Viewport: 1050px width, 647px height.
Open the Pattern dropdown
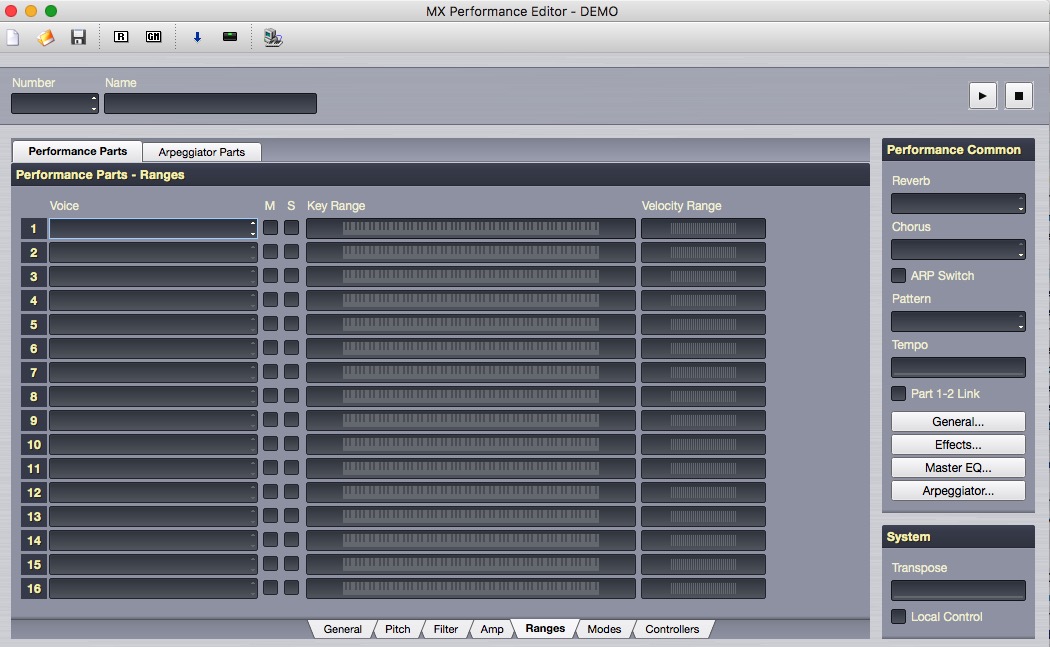point(958,321)
